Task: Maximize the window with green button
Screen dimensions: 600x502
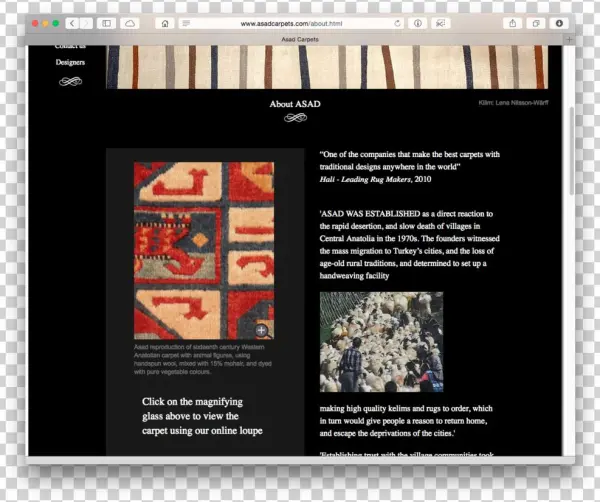Action: pyautogui.click(x=56, y=23)
